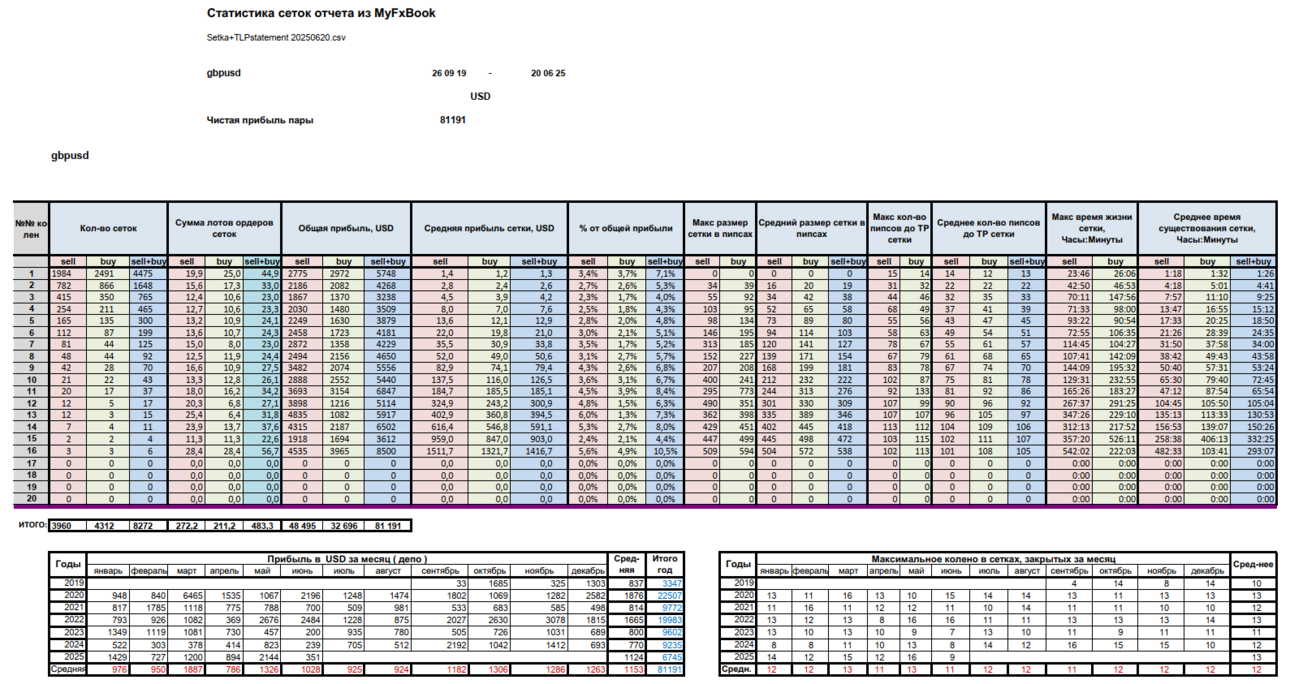Select the 'Прибыль в USD за месяц' table heading
Screen dimensions: 1290x684
point(347,559)
